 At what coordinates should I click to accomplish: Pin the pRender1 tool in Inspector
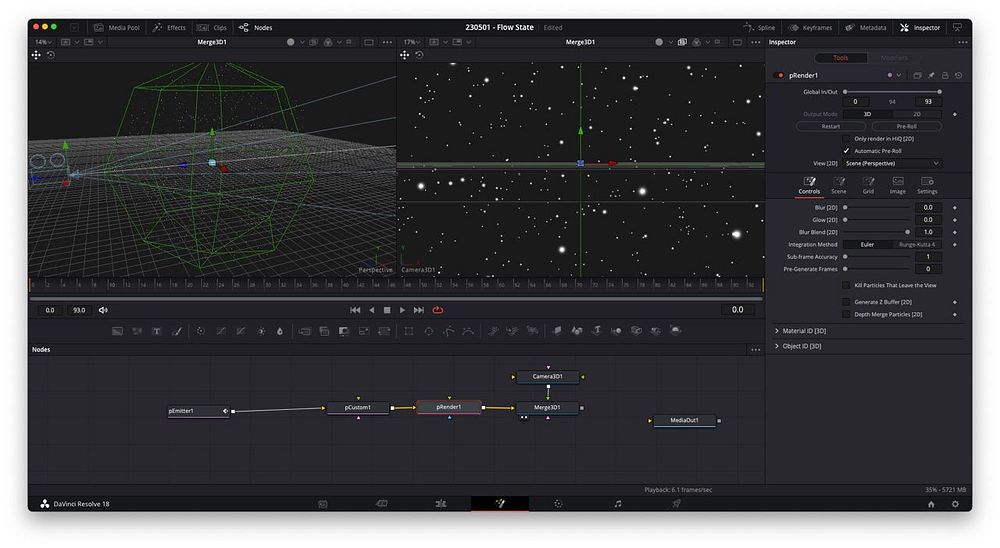[x=931, y=75]
